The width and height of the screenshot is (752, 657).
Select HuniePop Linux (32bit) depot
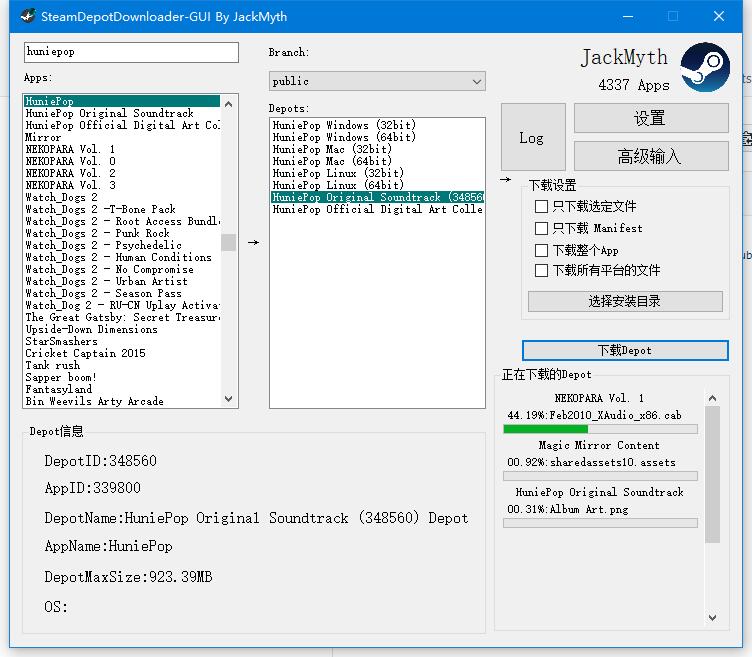point(377,173)
